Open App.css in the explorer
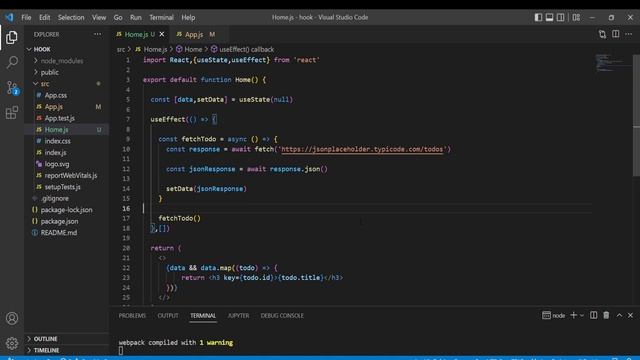The image size is (640, 360). click(x=66, y=95)
